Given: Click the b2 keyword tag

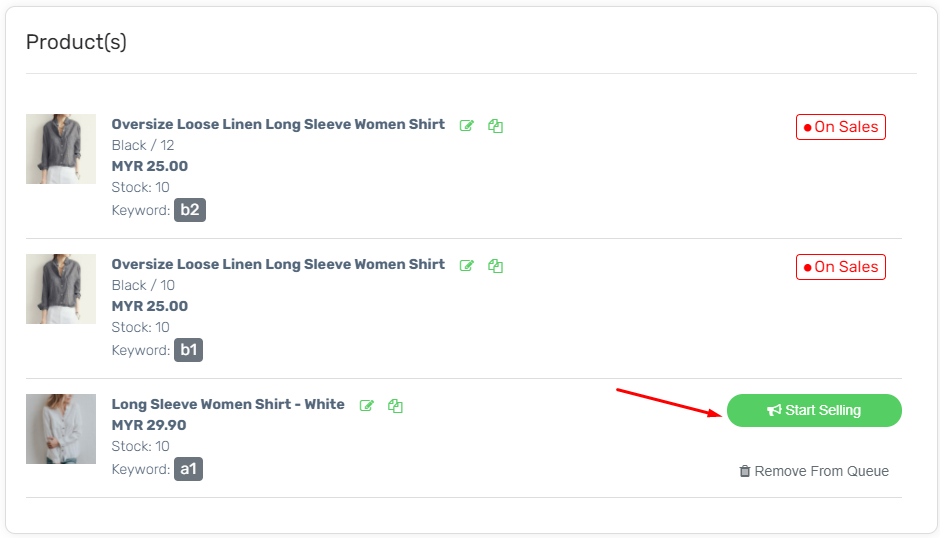Looking at the screenshot, I should tap(190, 210).
